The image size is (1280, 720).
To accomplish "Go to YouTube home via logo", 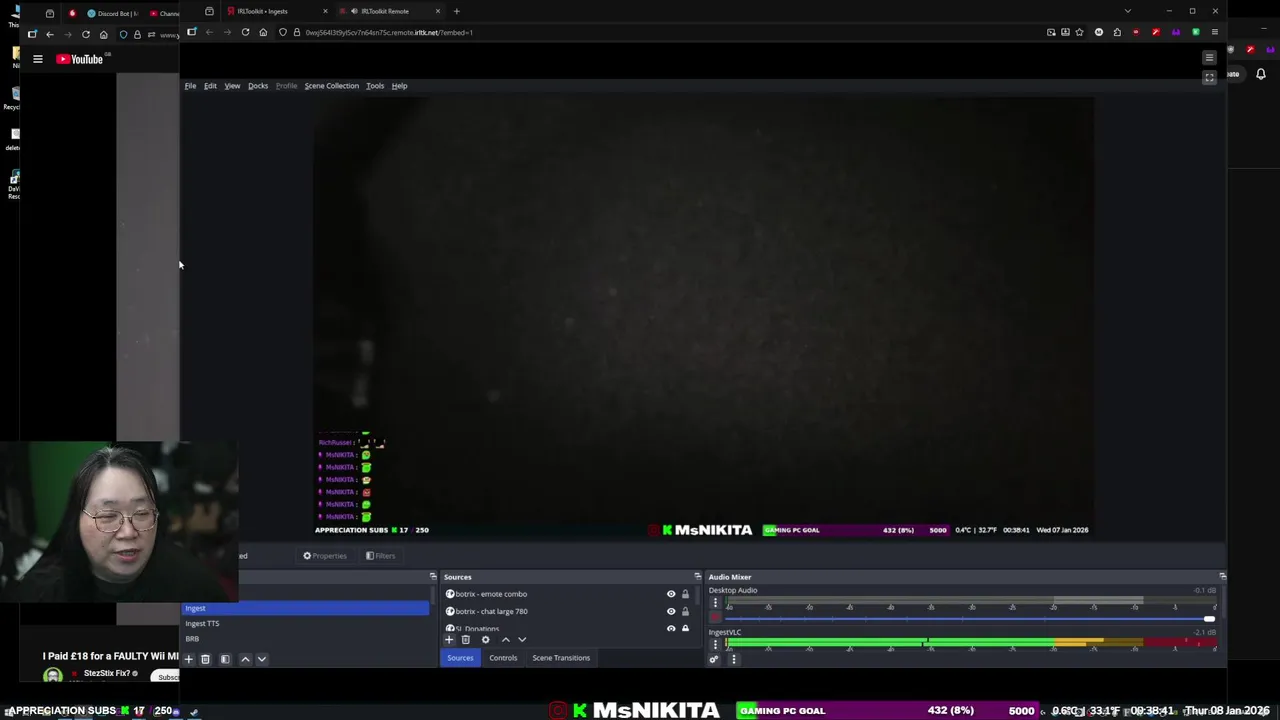I will pyautogui.click(x=80, y=59).
